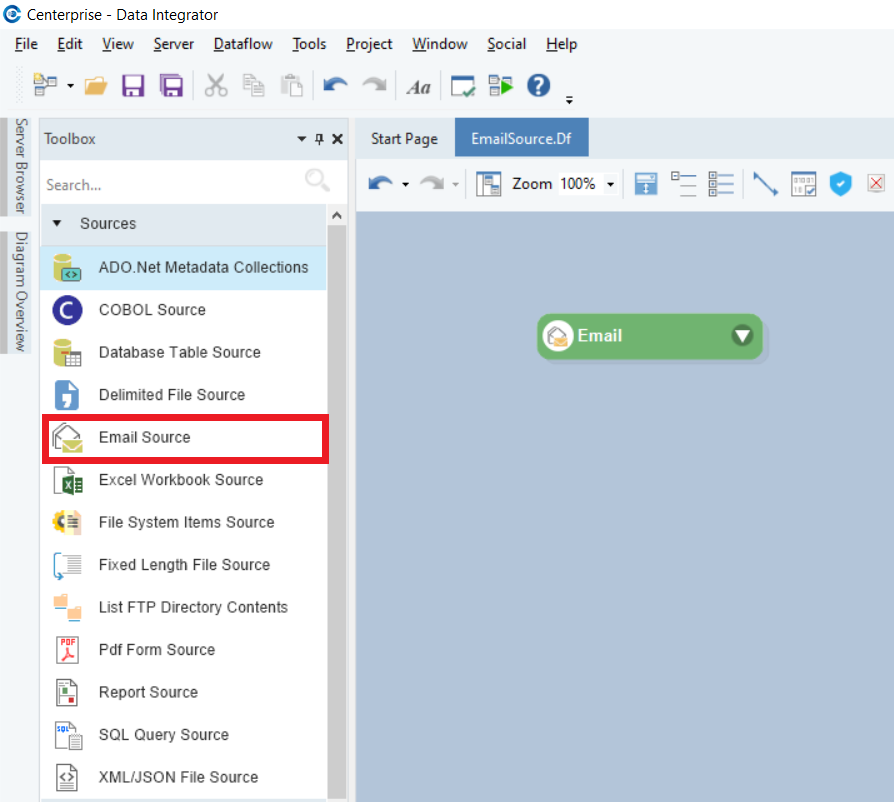Image resolution: width=894 pixels, height=802 pixels.
Task: Choose Pdf Form Source from the toolbox
Action: (156, 650)
